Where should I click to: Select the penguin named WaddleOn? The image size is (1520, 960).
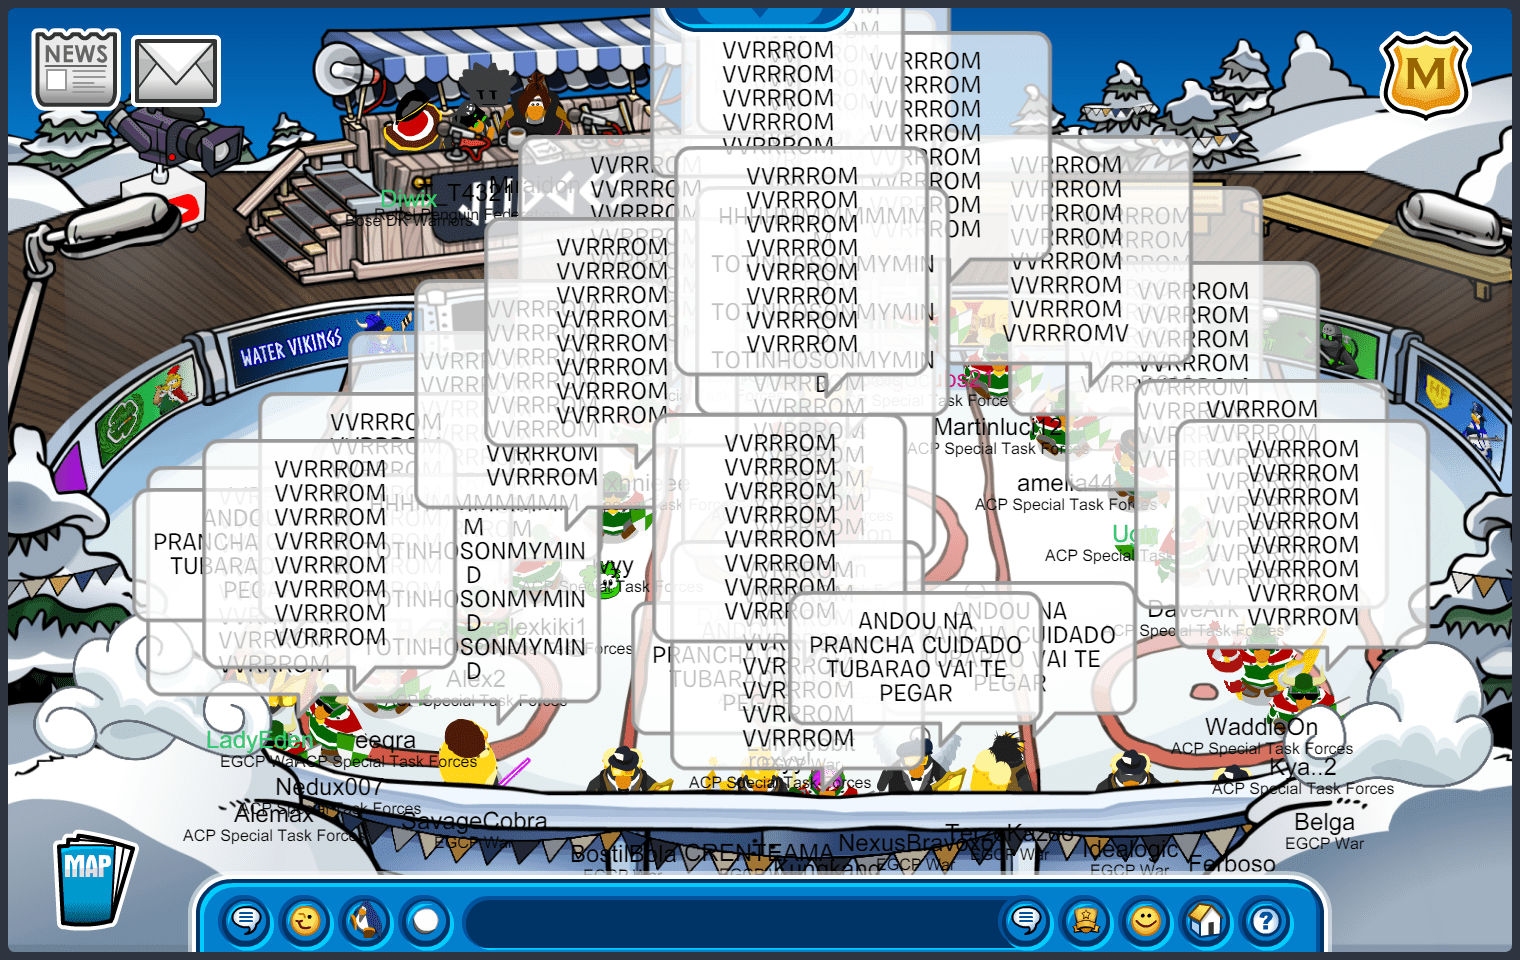click(x=1261, y=727)
